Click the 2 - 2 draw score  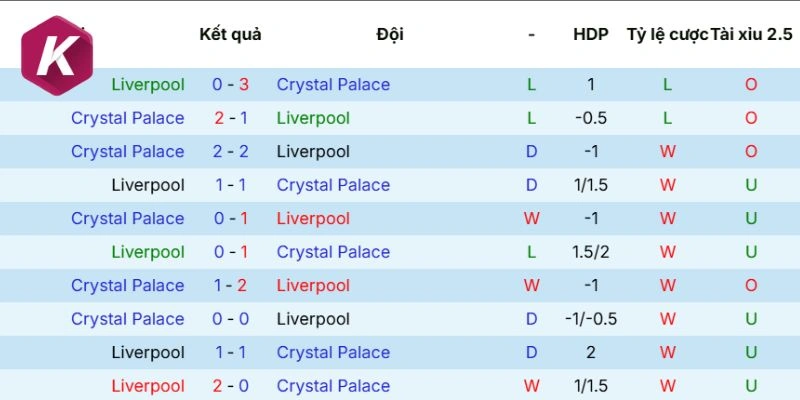(x=230, y=152)
